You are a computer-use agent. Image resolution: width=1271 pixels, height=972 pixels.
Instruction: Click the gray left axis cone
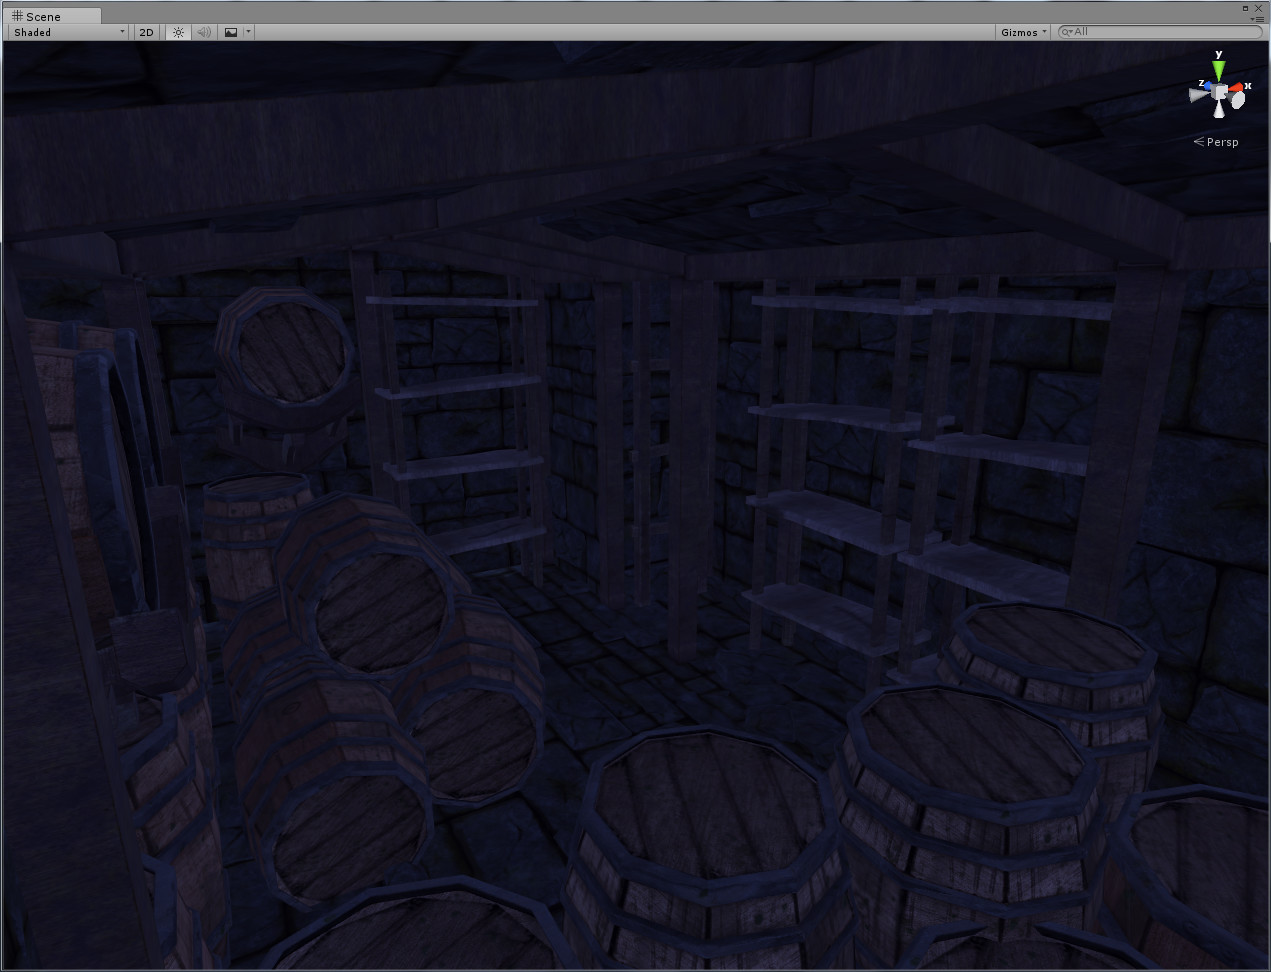click(1198, 95)
